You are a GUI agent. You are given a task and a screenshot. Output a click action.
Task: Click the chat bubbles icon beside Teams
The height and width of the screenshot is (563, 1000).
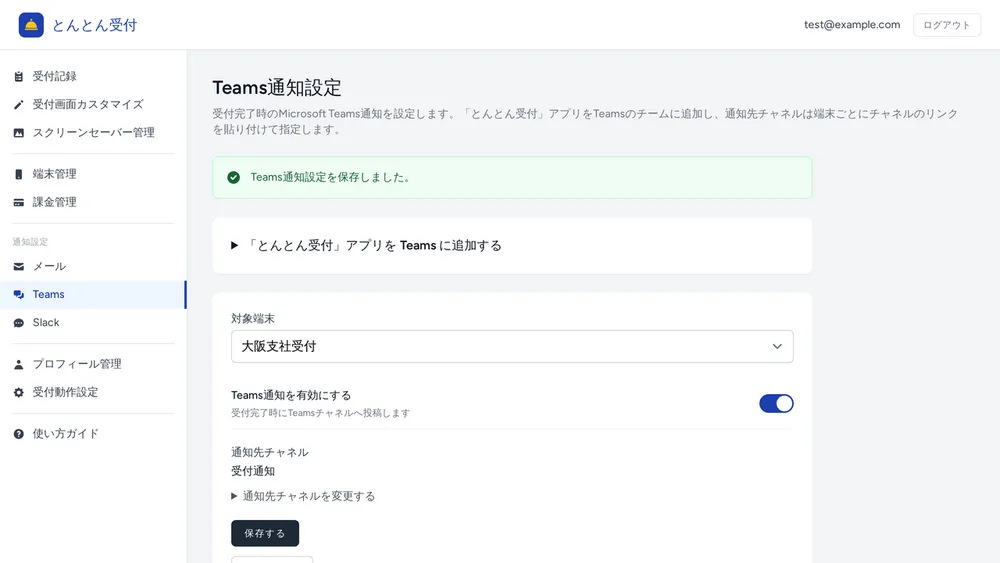(18, 295)
